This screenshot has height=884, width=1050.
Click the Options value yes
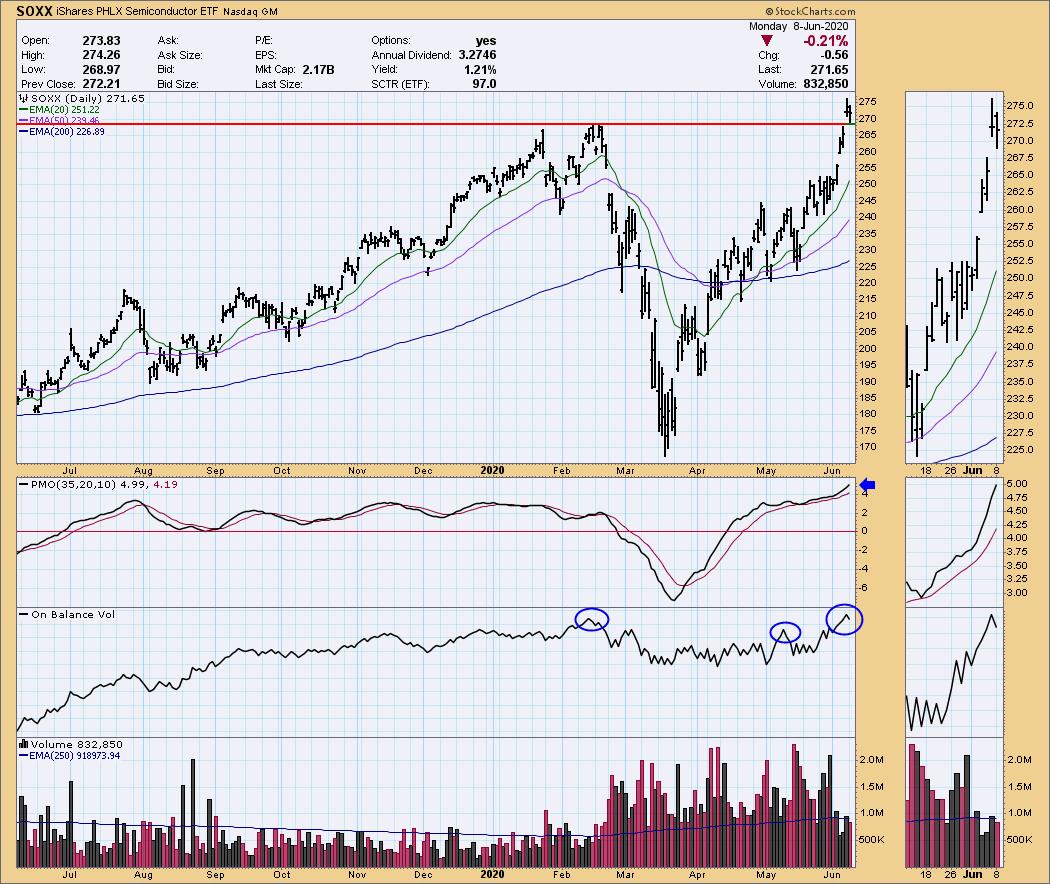[485, 40]
